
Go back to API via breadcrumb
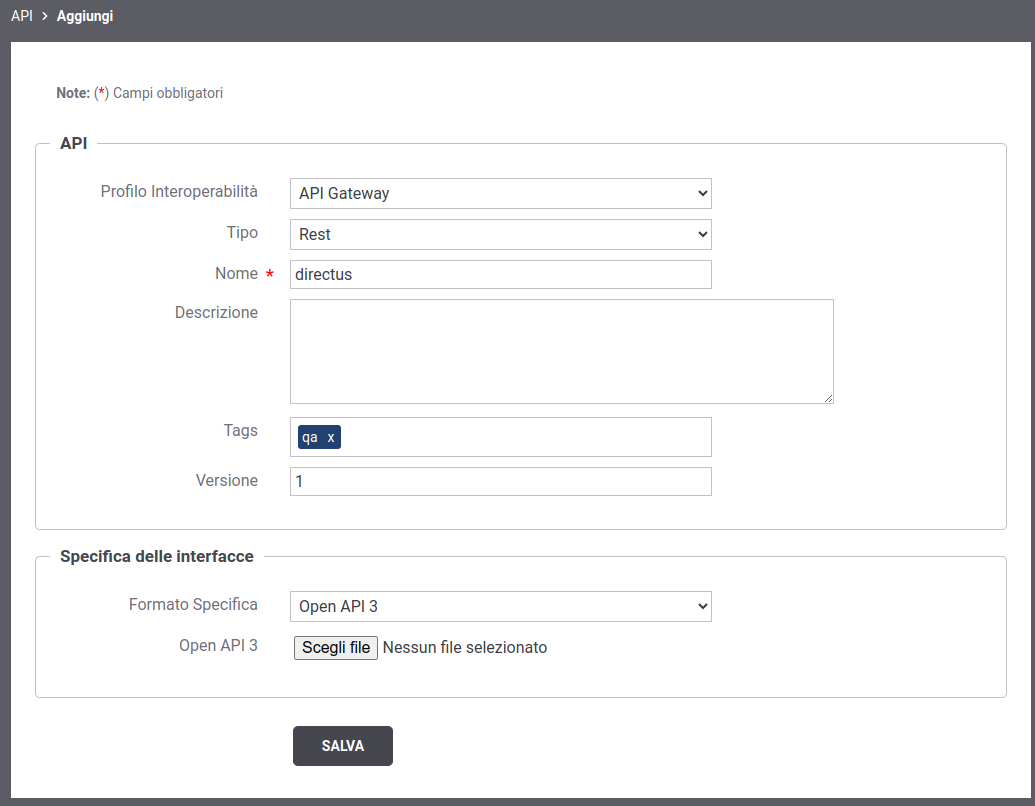click(x=21, y=16)
